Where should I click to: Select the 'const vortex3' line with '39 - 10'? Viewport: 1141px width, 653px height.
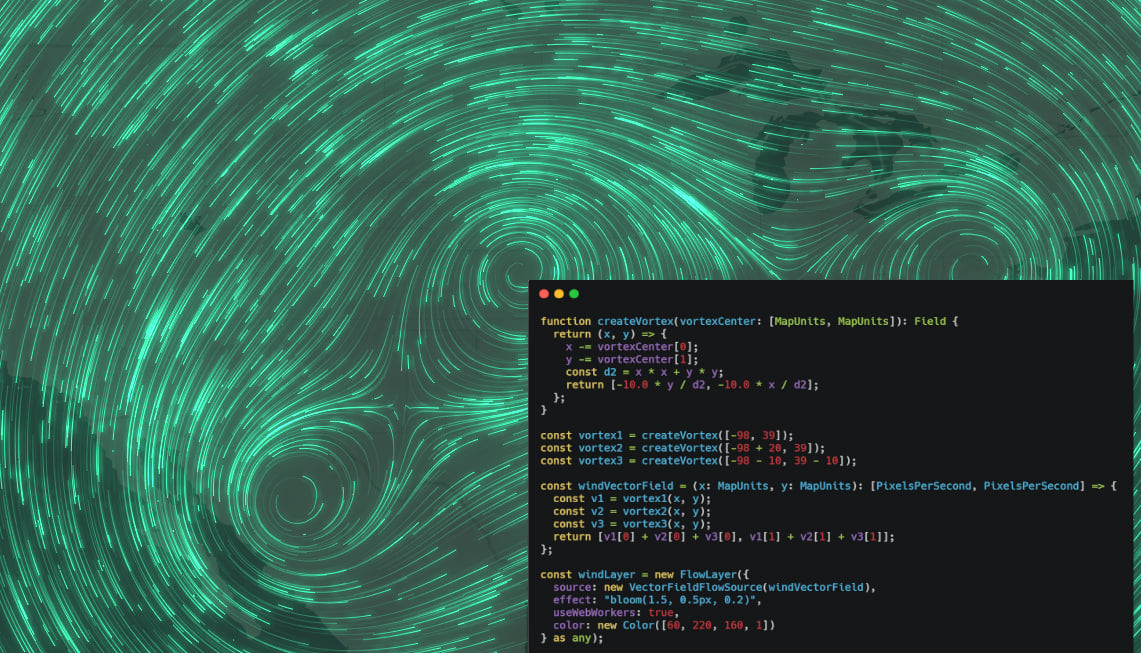(699, 461)
